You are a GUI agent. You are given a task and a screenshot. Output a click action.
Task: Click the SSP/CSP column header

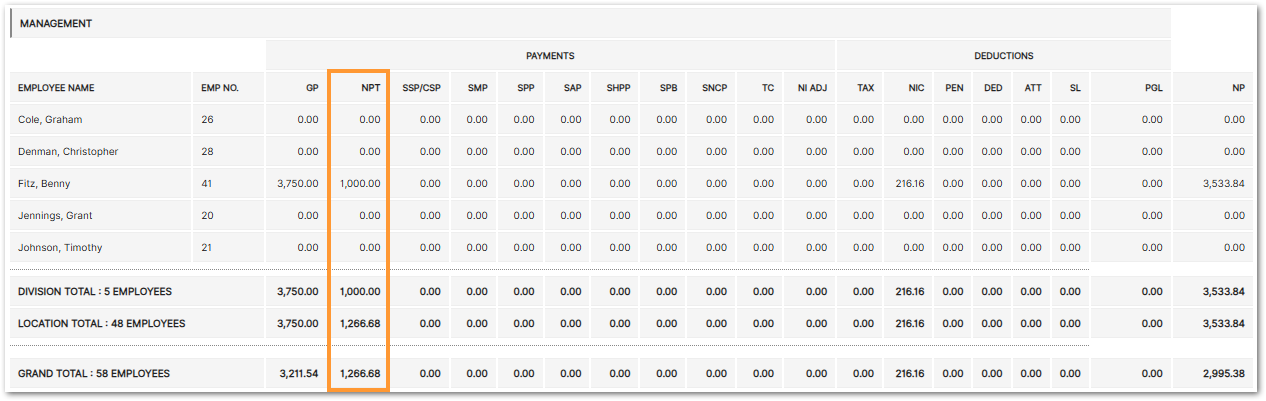coord(421,88)
